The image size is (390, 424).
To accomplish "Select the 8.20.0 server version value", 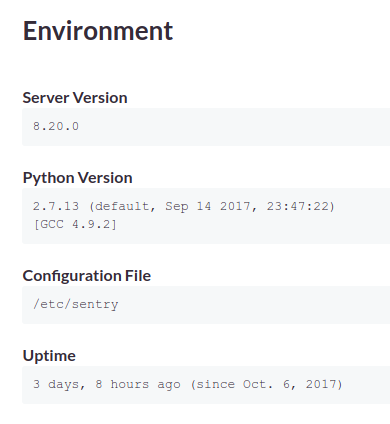I will click(56, 126).
